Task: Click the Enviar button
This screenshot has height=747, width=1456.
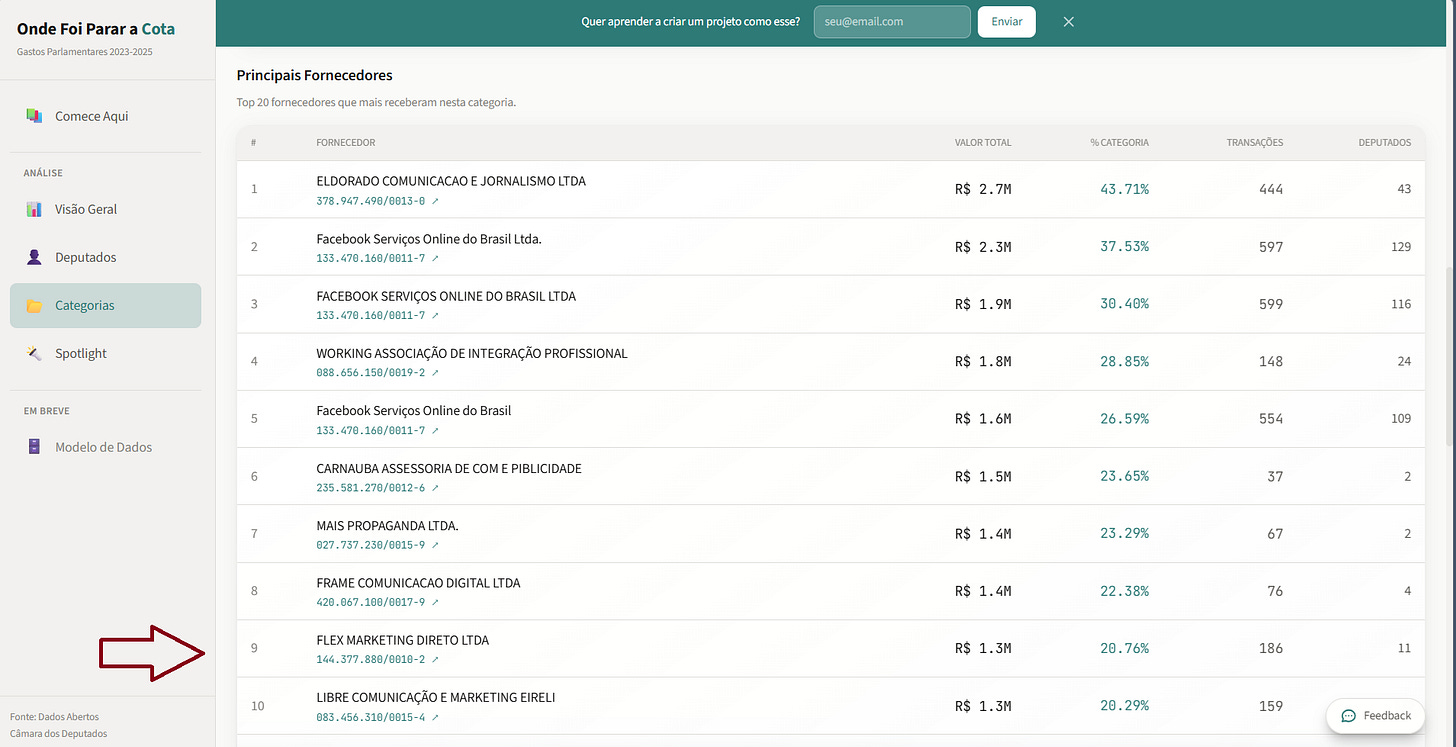Action: coord(1006,21)
